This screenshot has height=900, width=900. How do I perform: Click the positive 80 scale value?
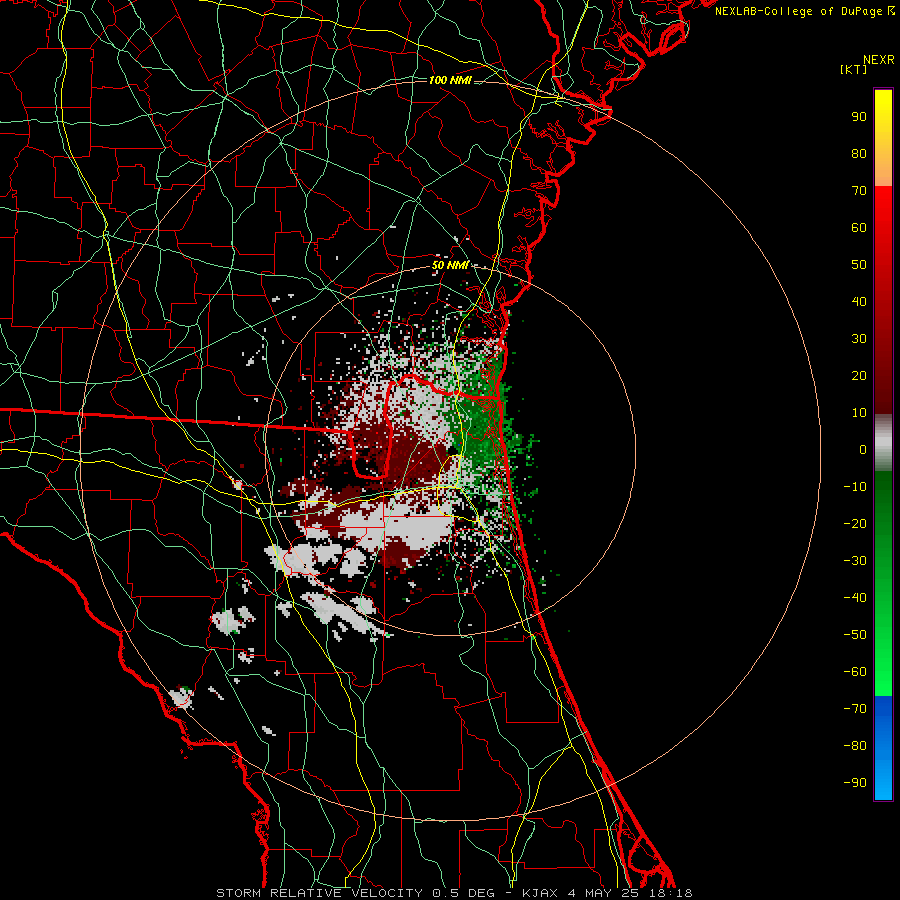pos(859,154)
